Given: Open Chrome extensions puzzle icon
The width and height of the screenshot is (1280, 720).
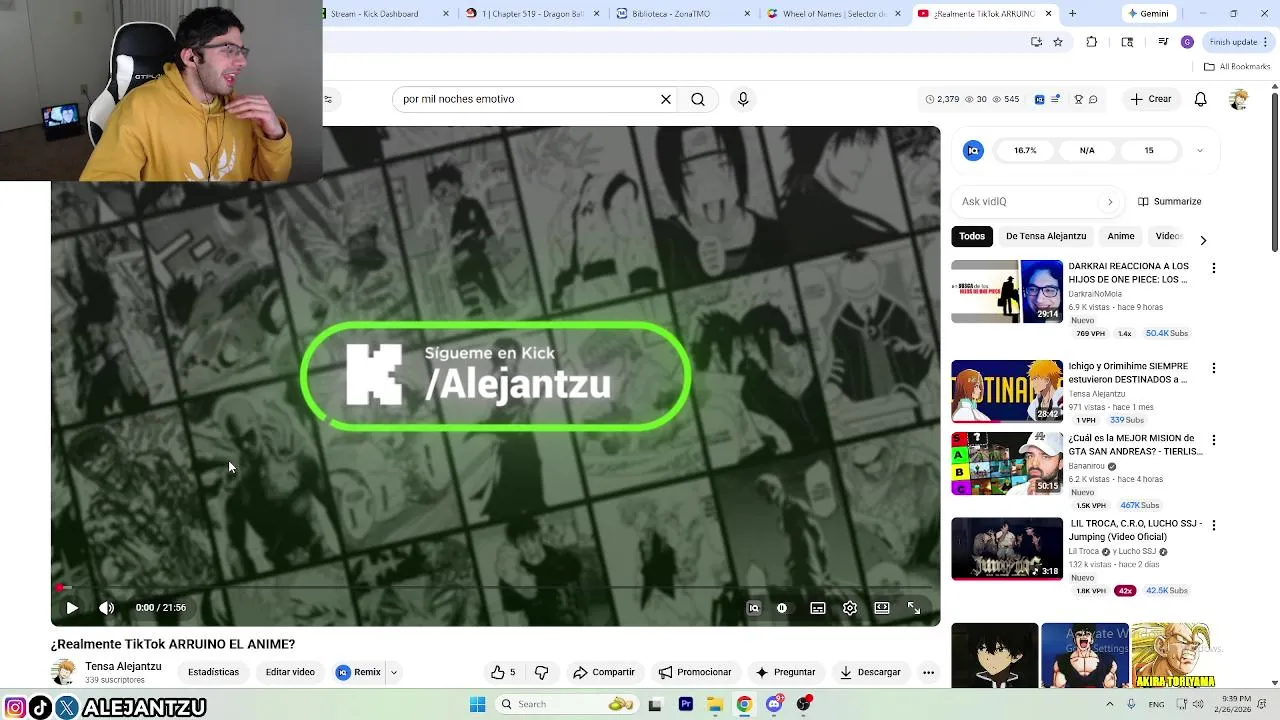Looking at the screenshot, I should tap(1092, 42).
